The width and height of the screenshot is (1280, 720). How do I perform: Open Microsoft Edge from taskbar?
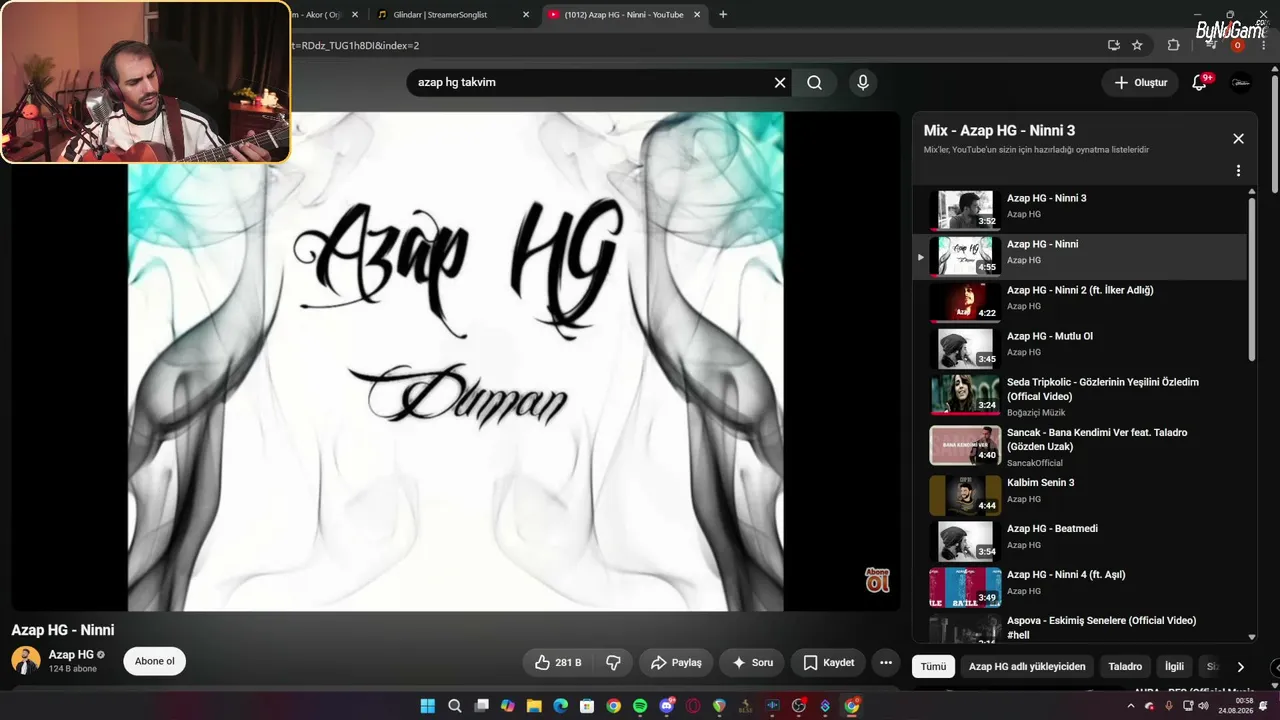(560, 706)
